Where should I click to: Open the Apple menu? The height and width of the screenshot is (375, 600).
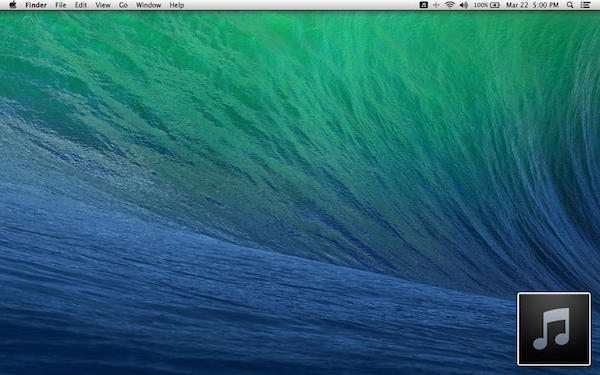tap(13, 5)
